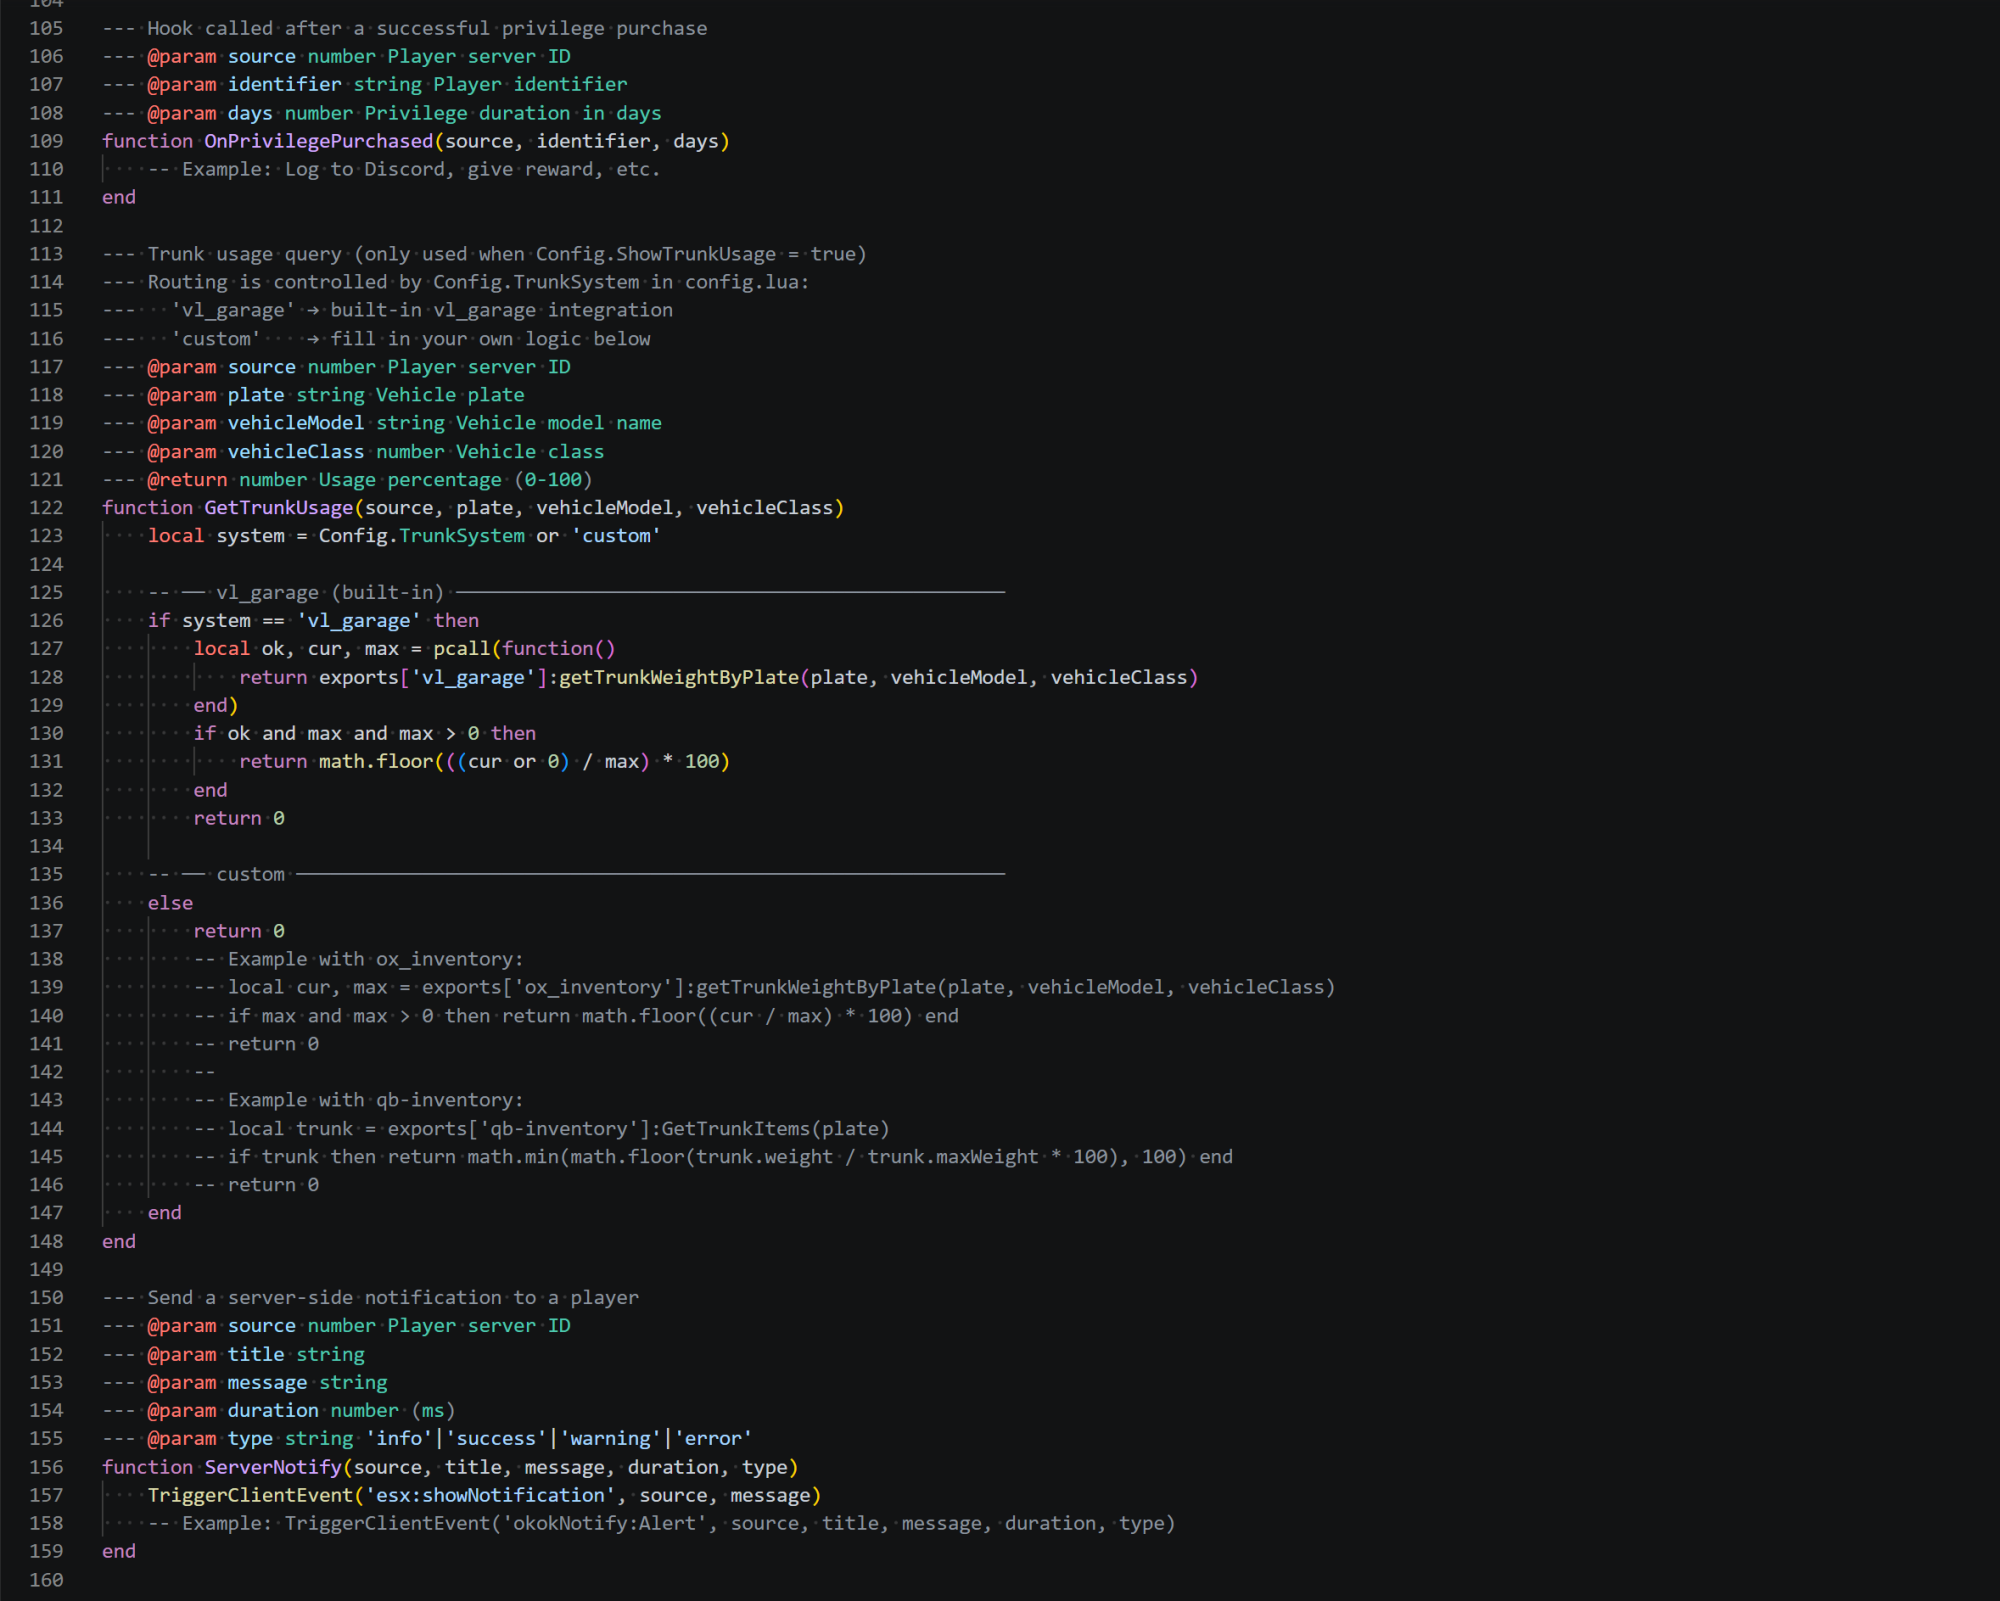
Task: Click 'if ok and max' on line 130
Action: click(x=267, y=734)
